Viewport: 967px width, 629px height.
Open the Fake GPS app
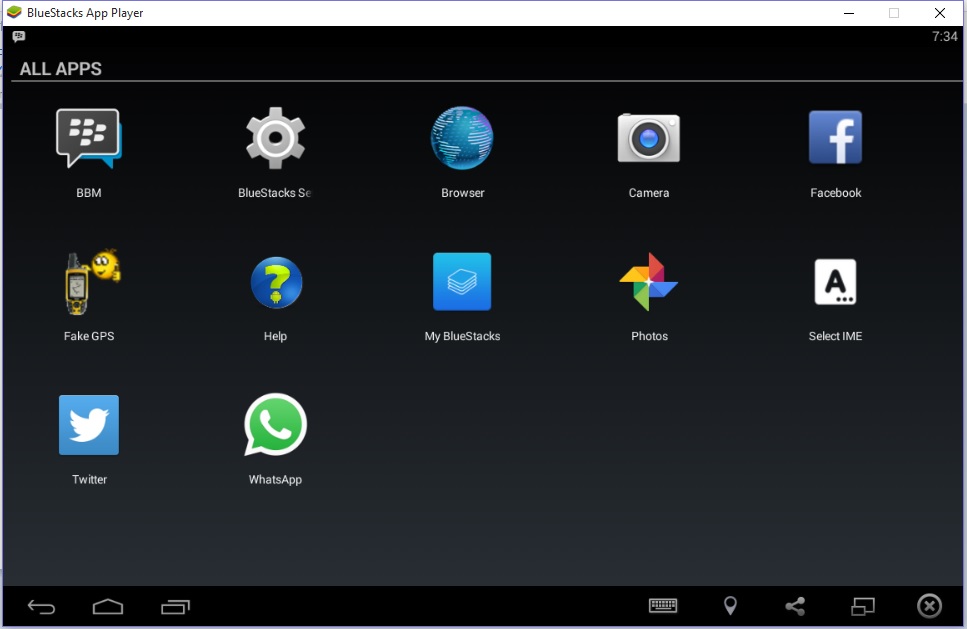click(92, 282)
